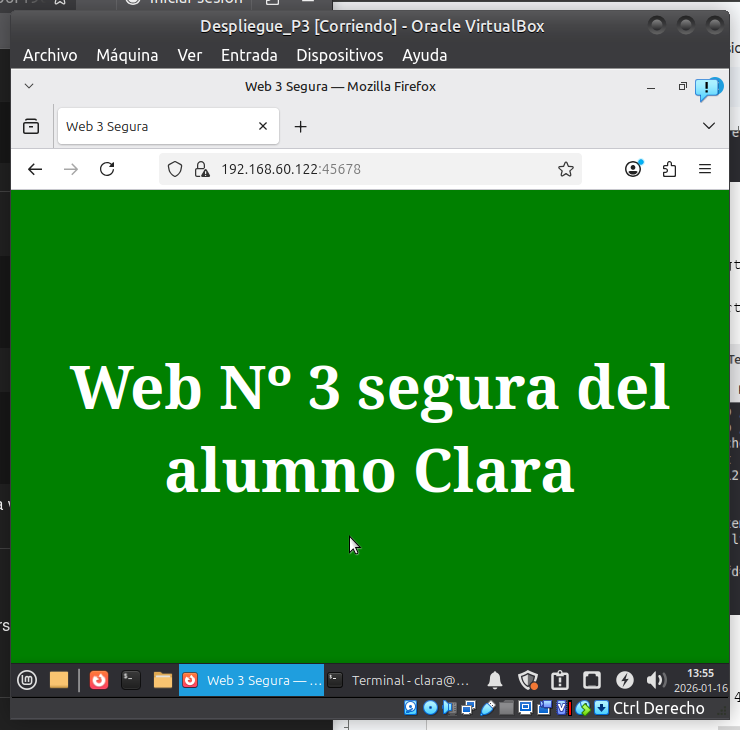Click the address bar showing 192.168.60.122
The image size is (740, 730).
[380, 170]
